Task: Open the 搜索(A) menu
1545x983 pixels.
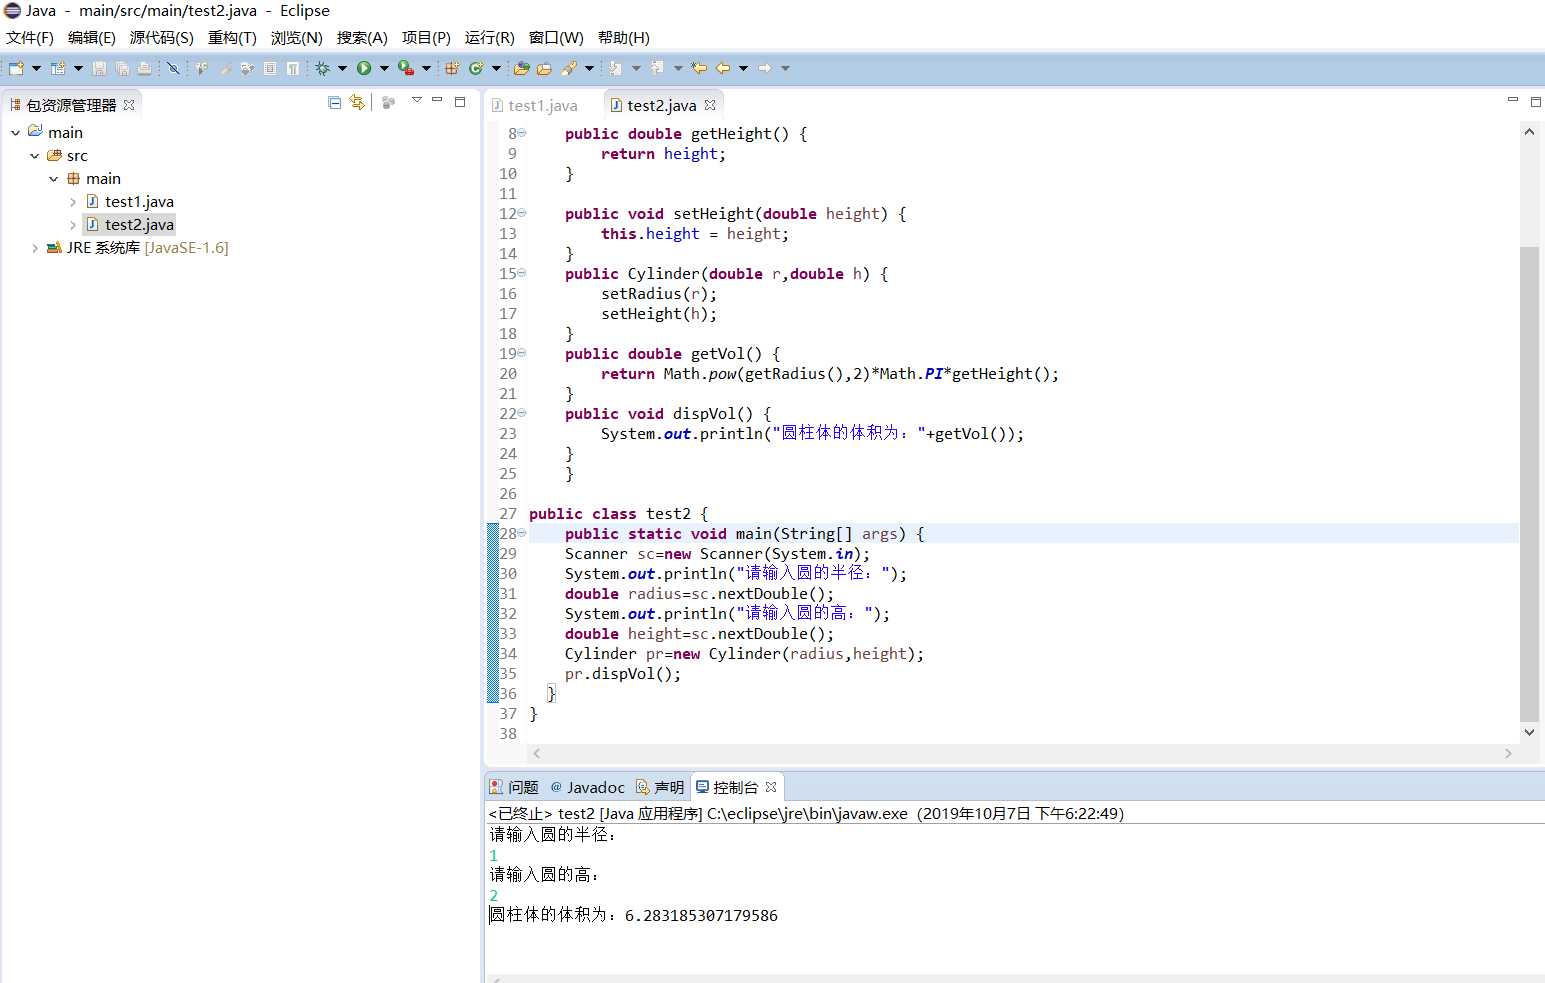Action: (362, 37)
